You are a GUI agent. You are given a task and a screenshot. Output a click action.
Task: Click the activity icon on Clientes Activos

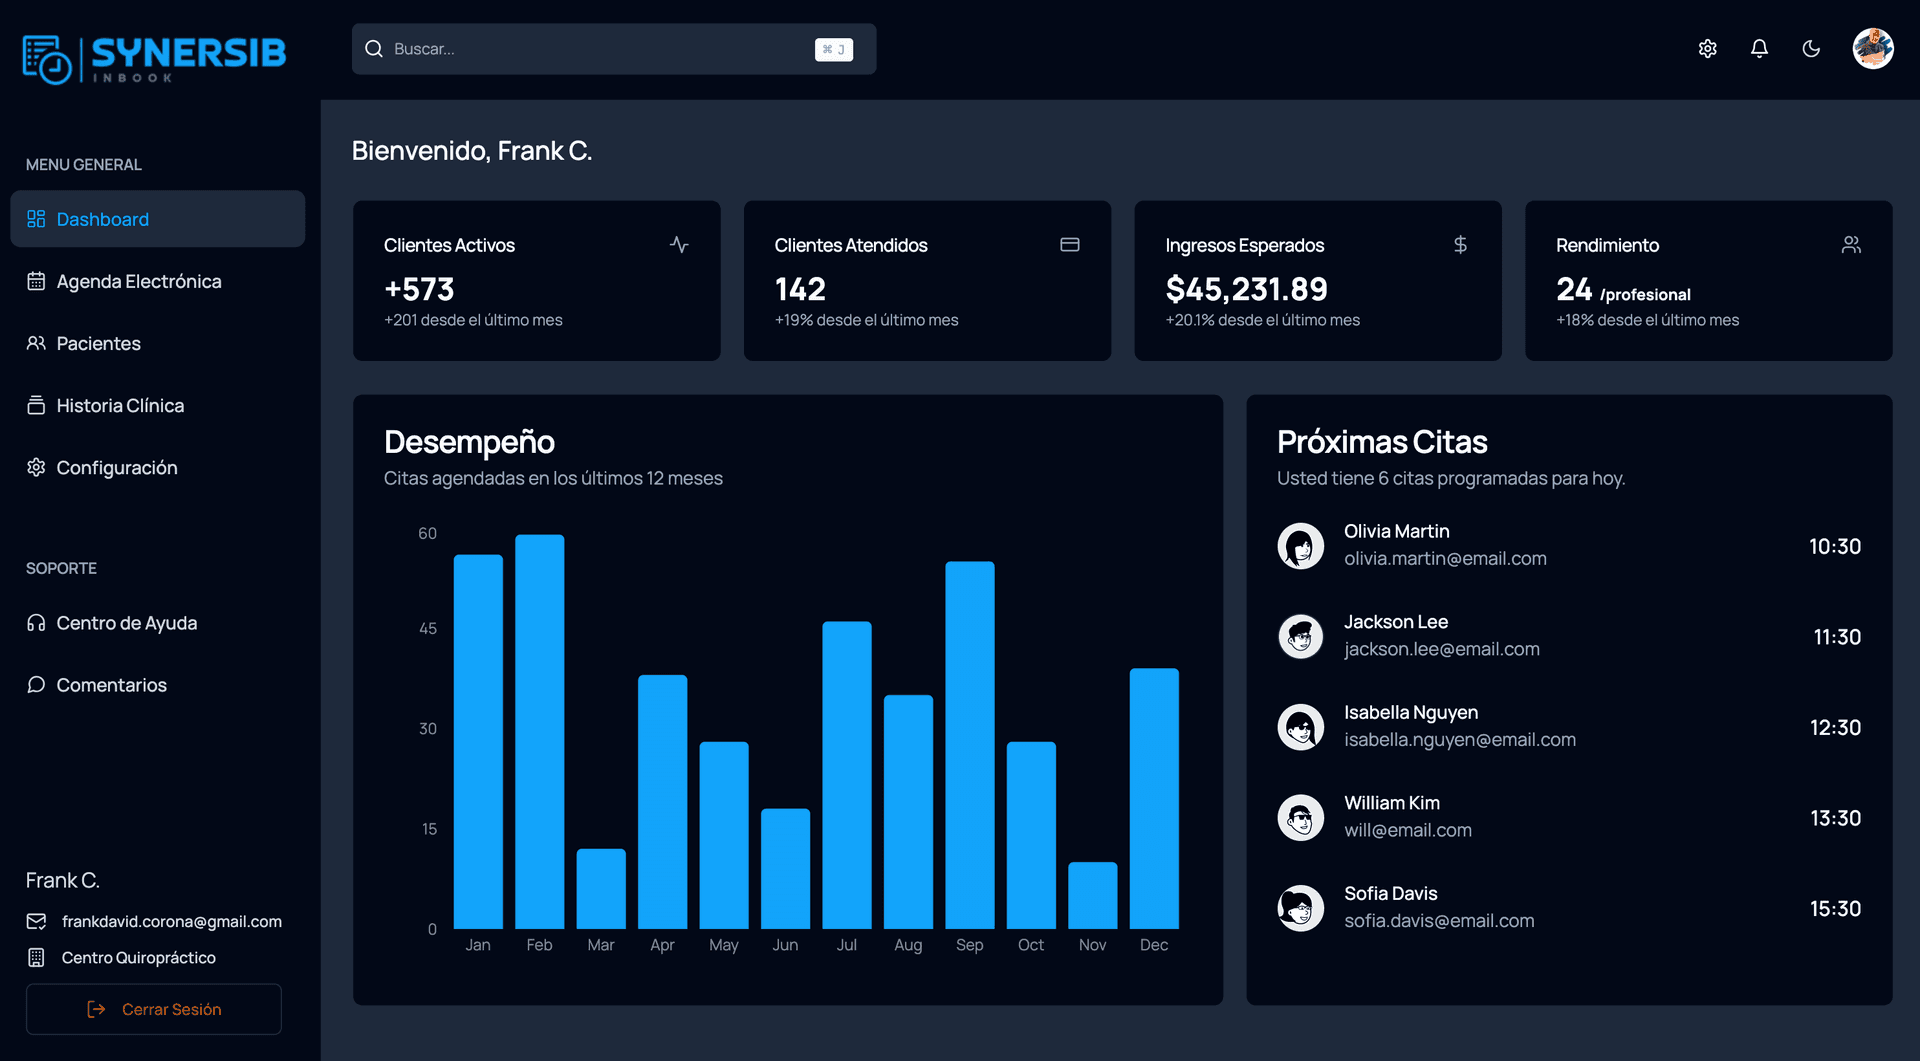[x=679, y=245]
